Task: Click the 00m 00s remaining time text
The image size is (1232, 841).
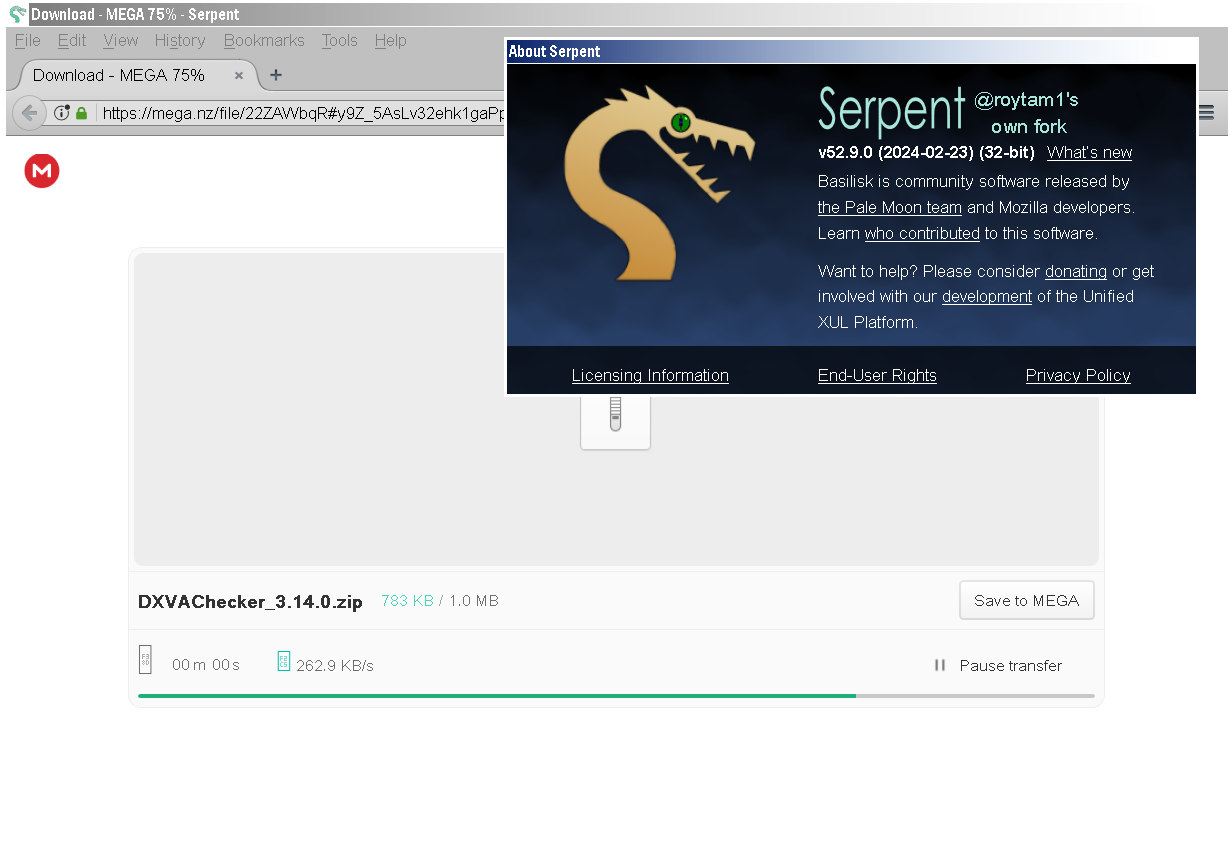Action: click(x=206, y=665)
